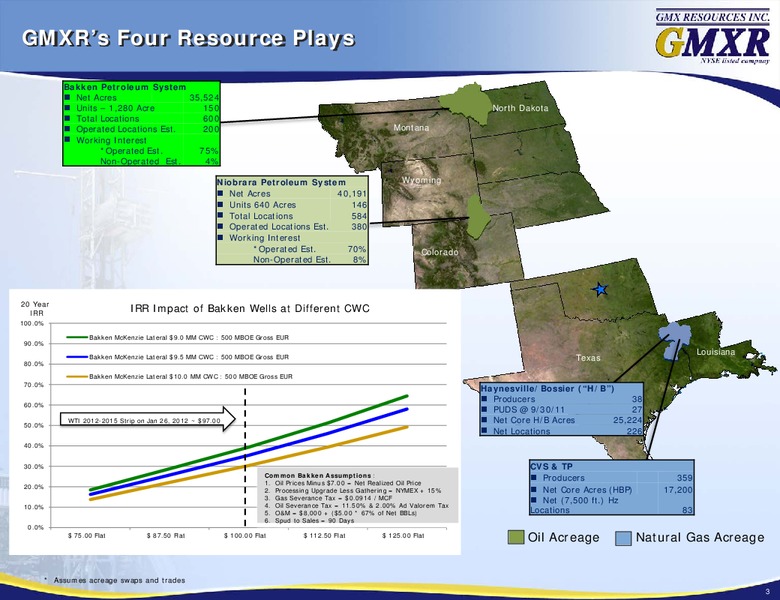Click the North Dakota map label

pos(520,108)
